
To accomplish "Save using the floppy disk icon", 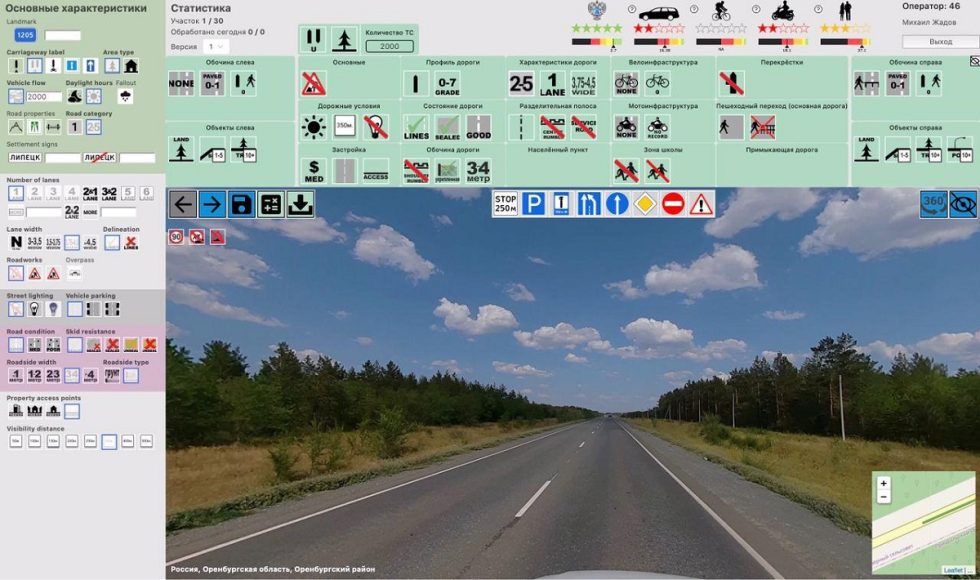I will (x=241, y=204).
